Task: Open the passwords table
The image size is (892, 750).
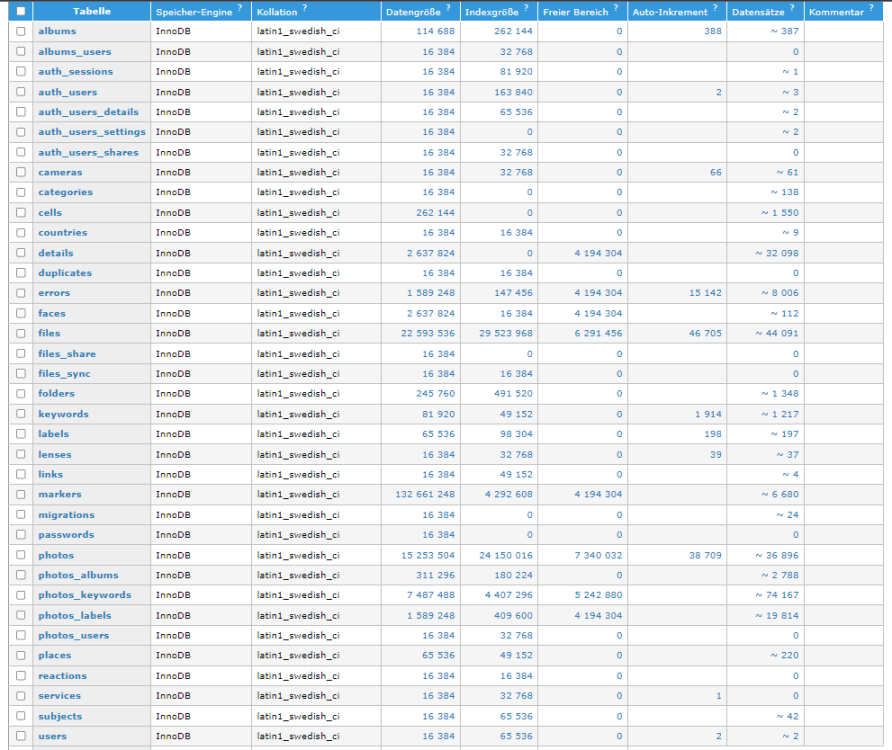Action: [66, 535]
